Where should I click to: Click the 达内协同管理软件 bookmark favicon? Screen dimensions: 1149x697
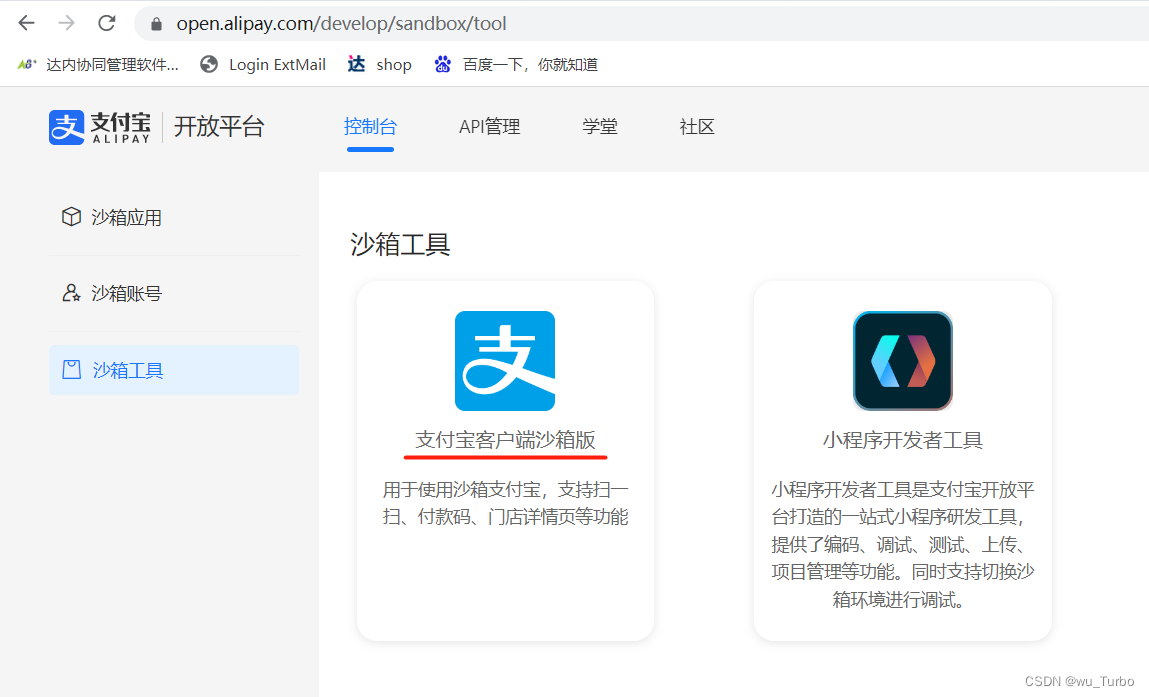tap(26, 64)
